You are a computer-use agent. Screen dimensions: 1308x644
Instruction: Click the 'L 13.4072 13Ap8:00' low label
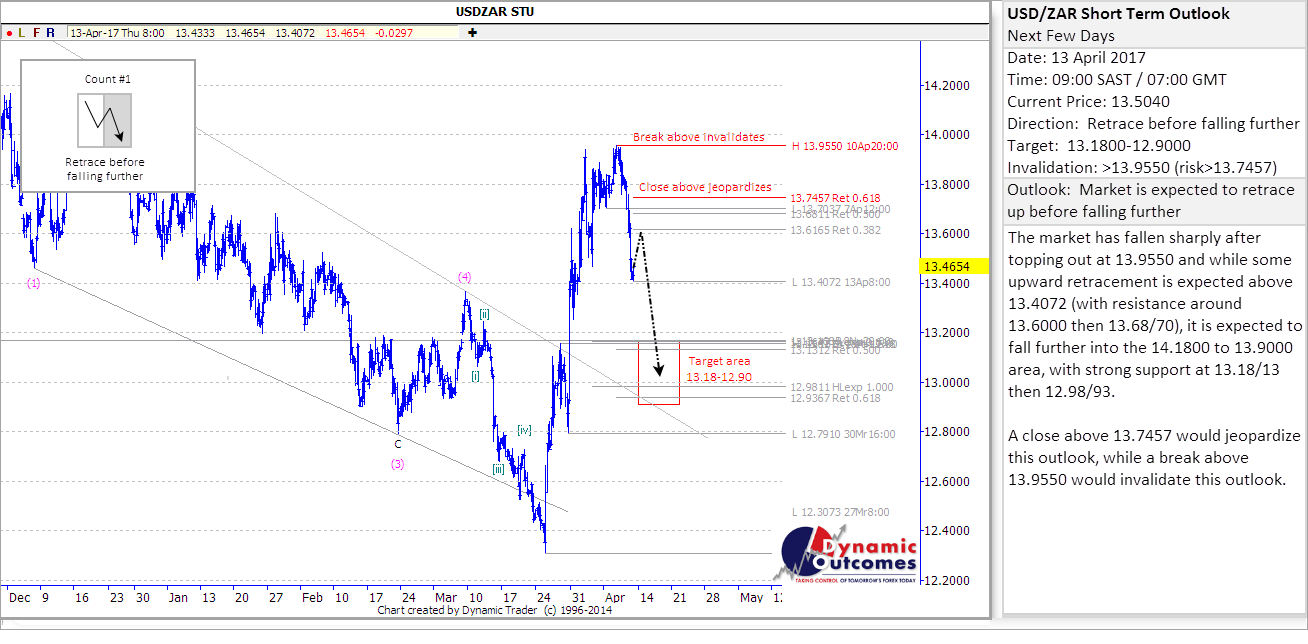(842, 282)
